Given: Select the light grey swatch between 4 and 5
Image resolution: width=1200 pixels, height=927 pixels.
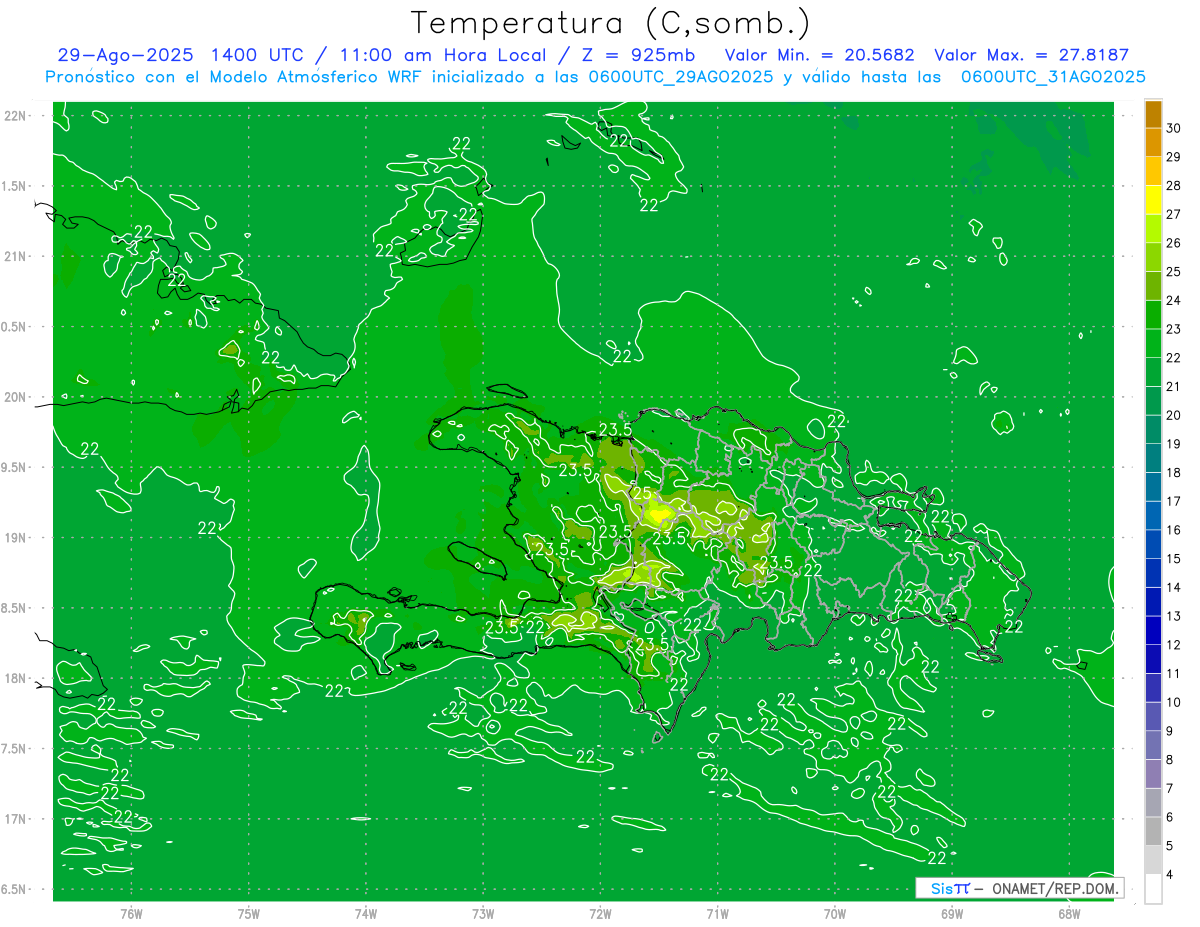Looking at the screenshot, I should coord(1153,860).
